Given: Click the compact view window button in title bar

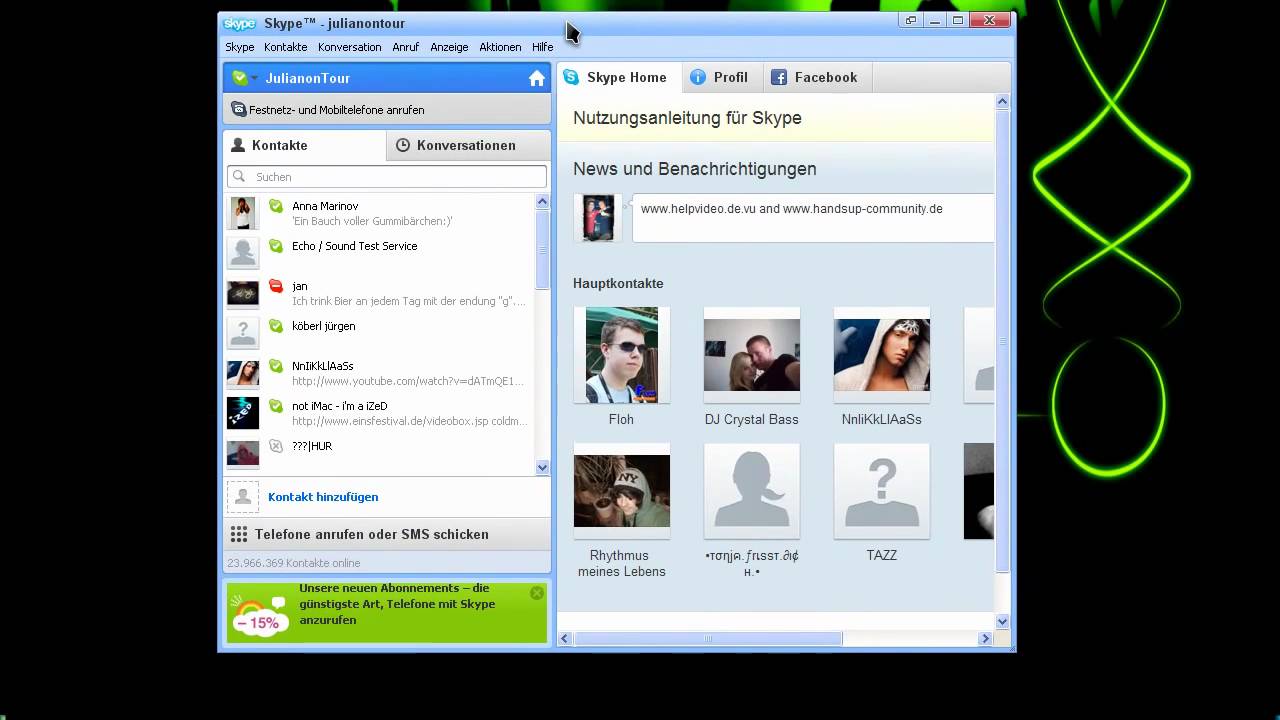Looking at the screenshot, I should click(911, 20).
